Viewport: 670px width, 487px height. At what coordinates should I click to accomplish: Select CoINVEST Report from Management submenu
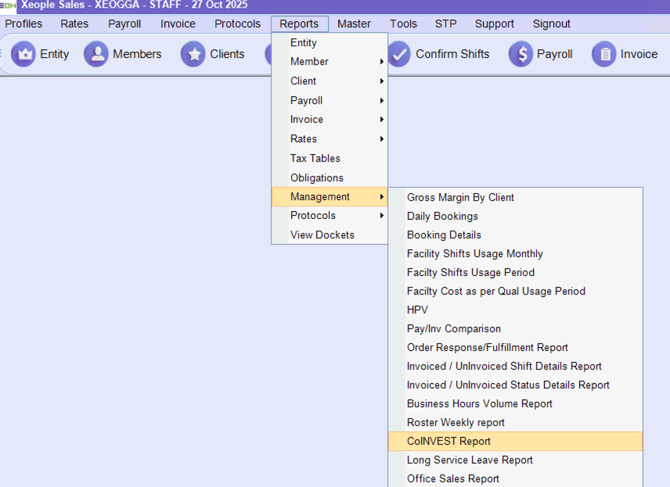449,441
